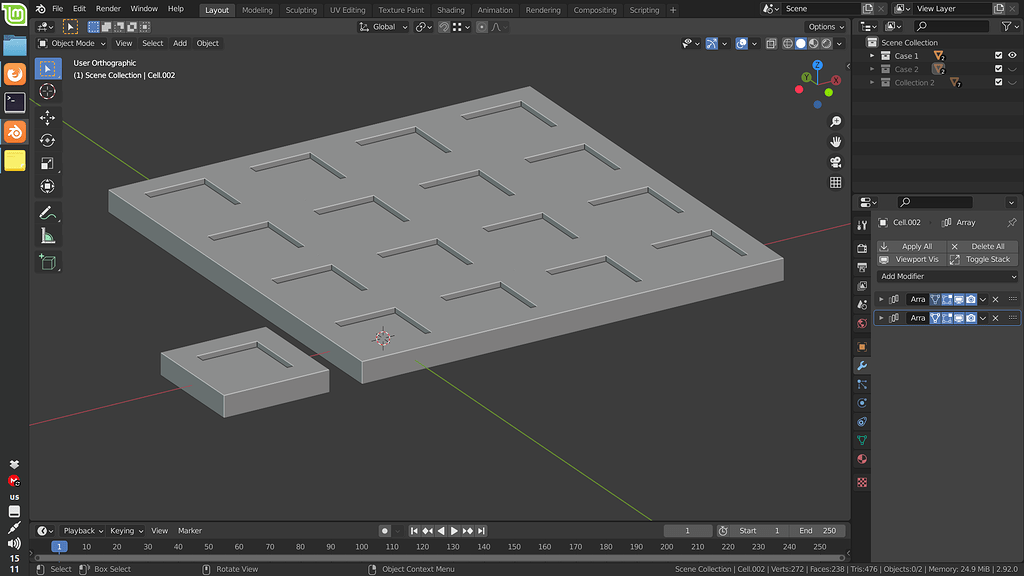Pin the Cell.002 properties context
This screenshot has width=1024, height=576.
click(1012, 223)
